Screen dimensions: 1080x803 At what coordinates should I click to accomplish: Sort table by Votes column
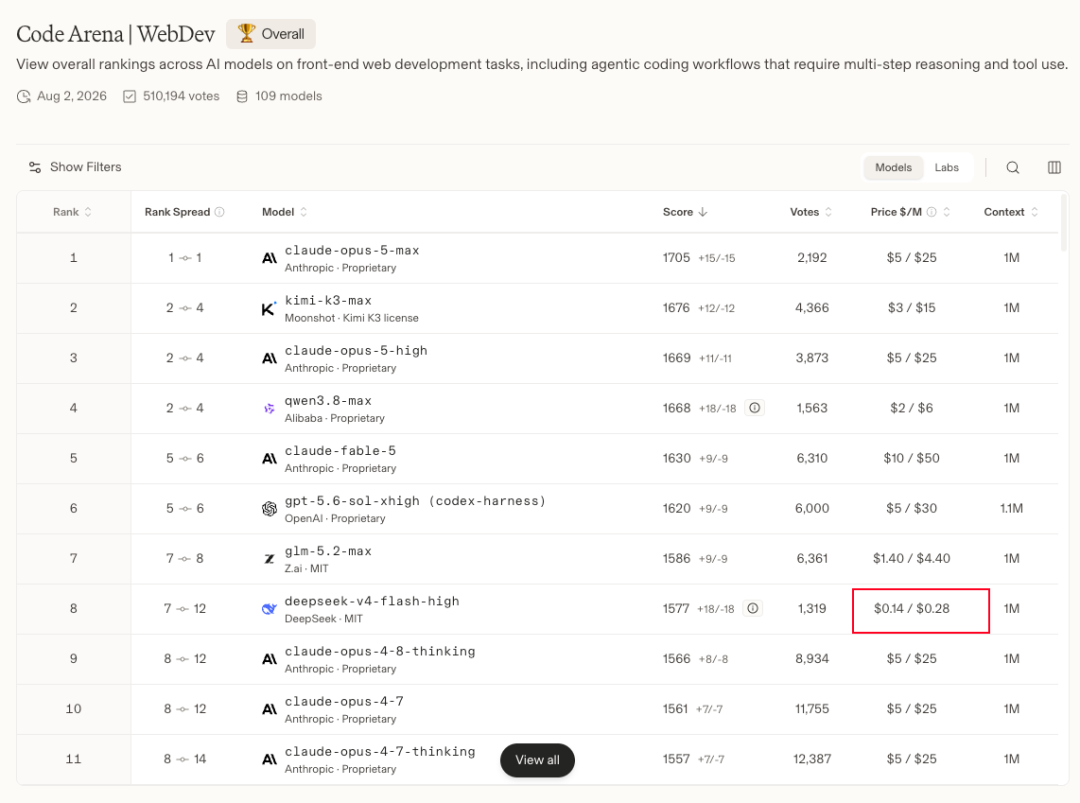point(829,212)
